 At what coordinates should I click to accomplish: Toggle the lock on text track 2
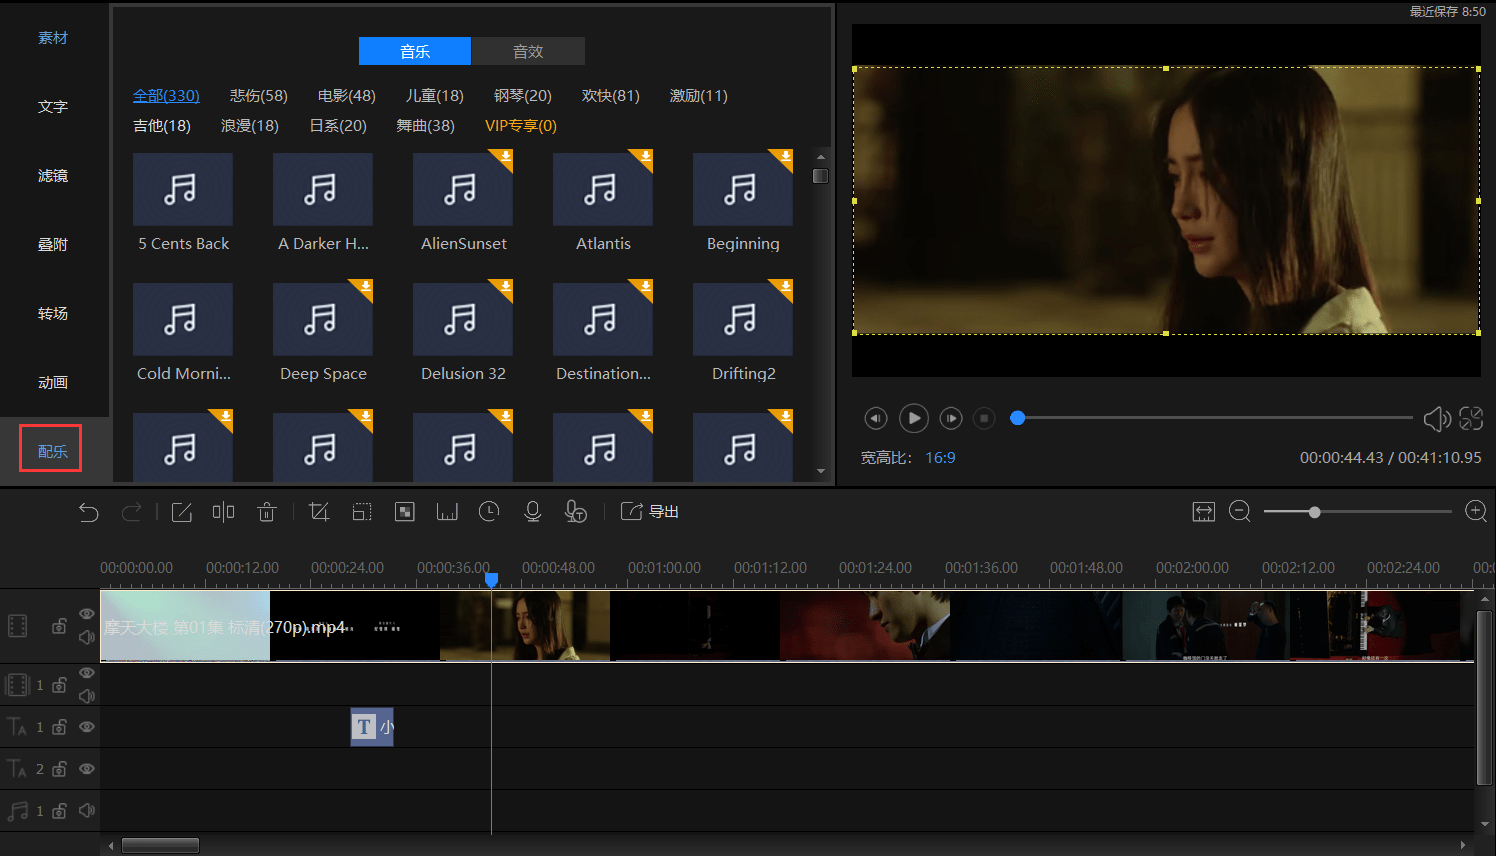pos(60,769)
